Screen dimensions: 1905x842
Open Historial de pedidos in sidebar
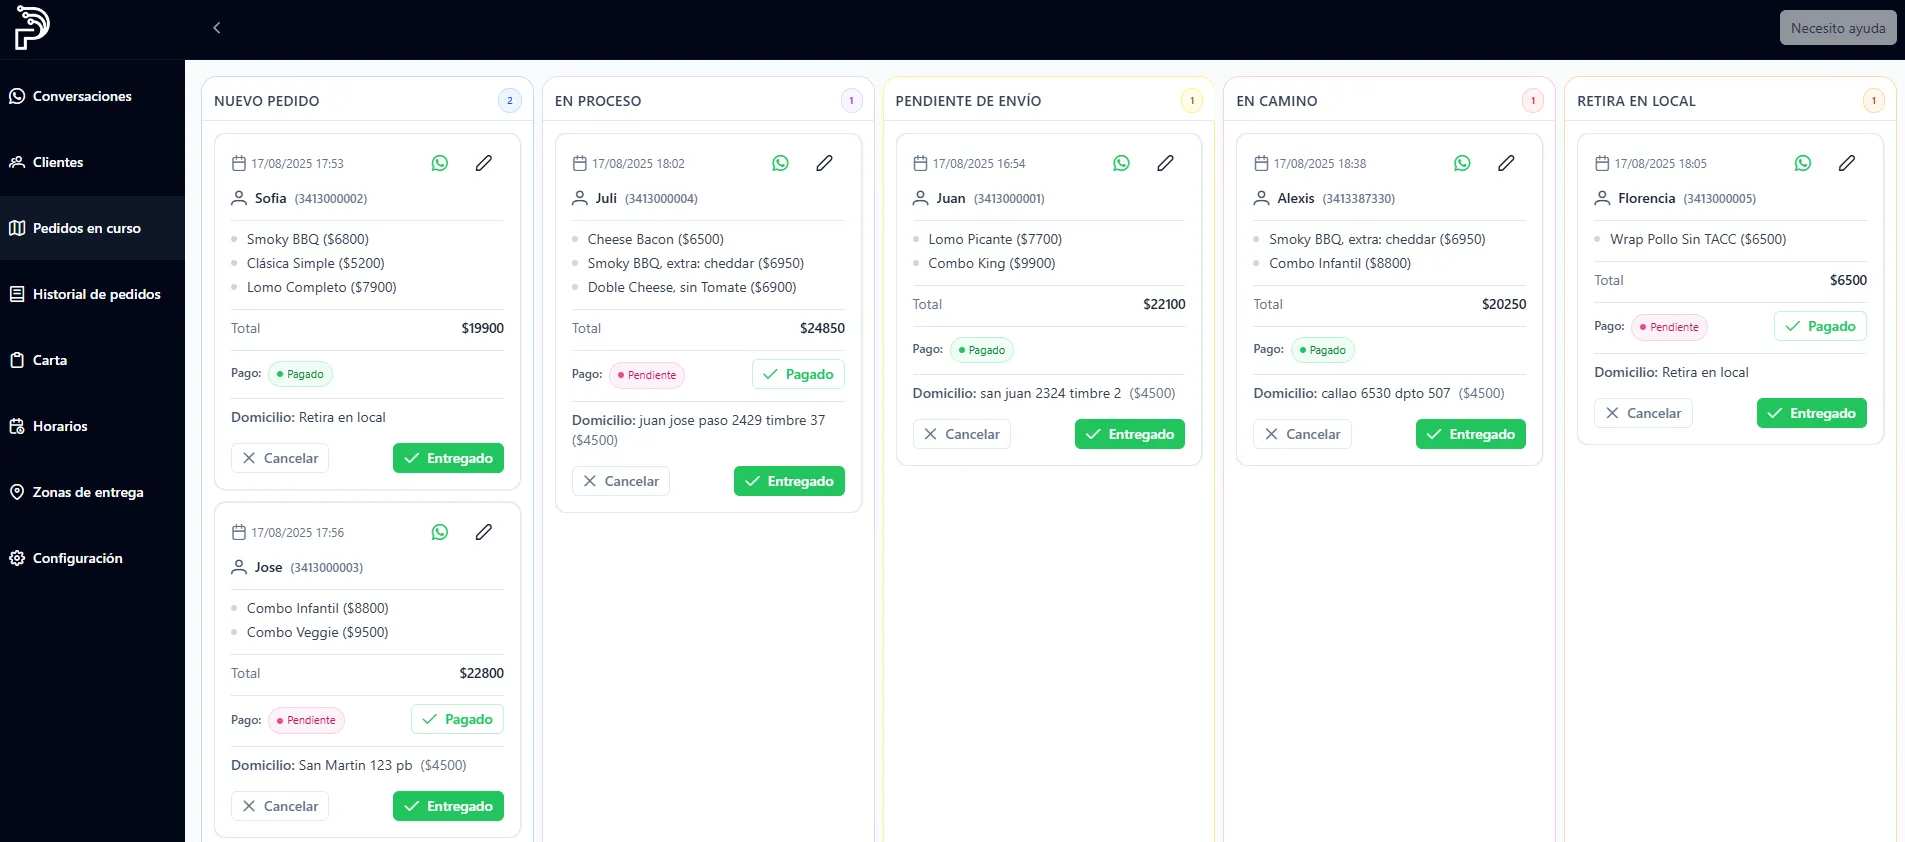96,294
